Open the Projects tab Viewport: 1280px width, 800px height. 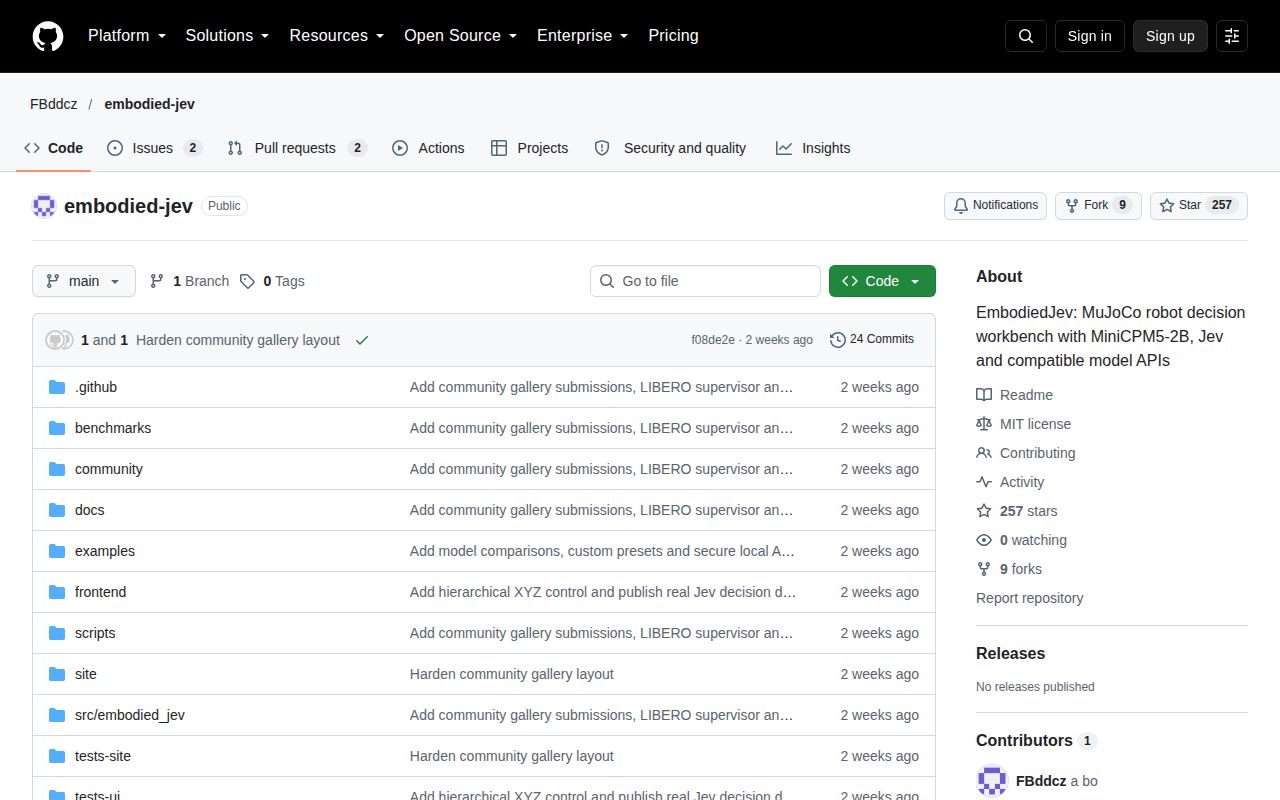point(529,148)
